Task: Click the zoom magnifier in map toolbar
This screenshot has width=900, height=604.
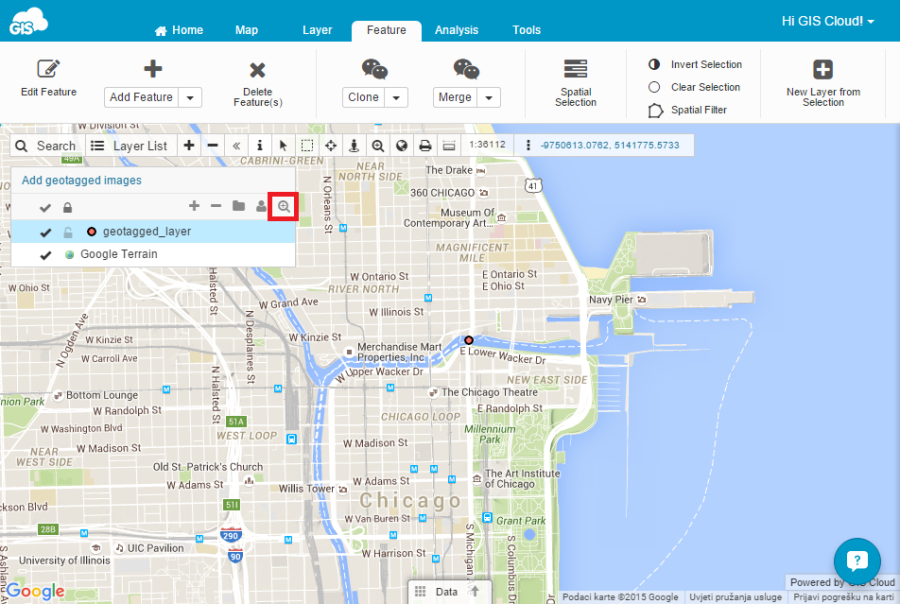Action: coord(378,145)
